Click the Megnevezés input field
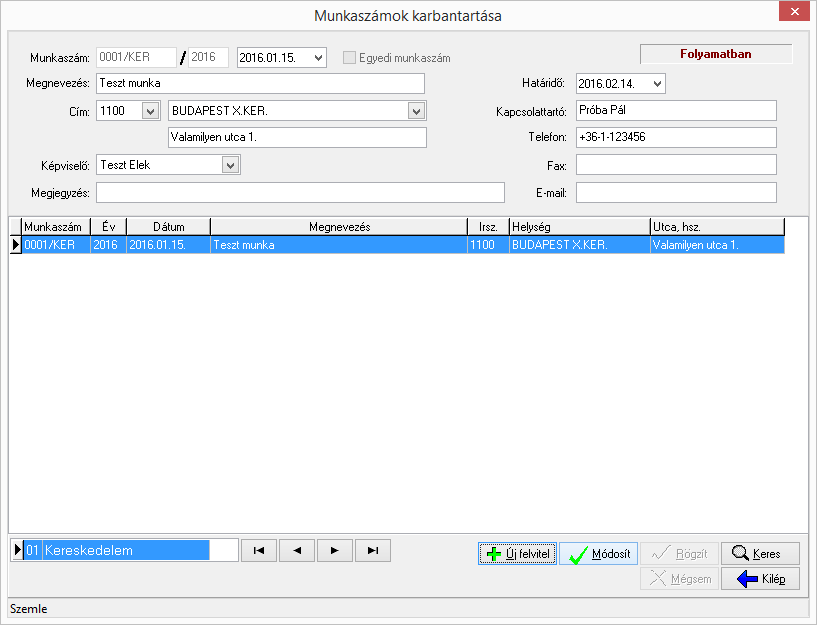The height and width of the screenshot is (625, 817). point(261,83)
